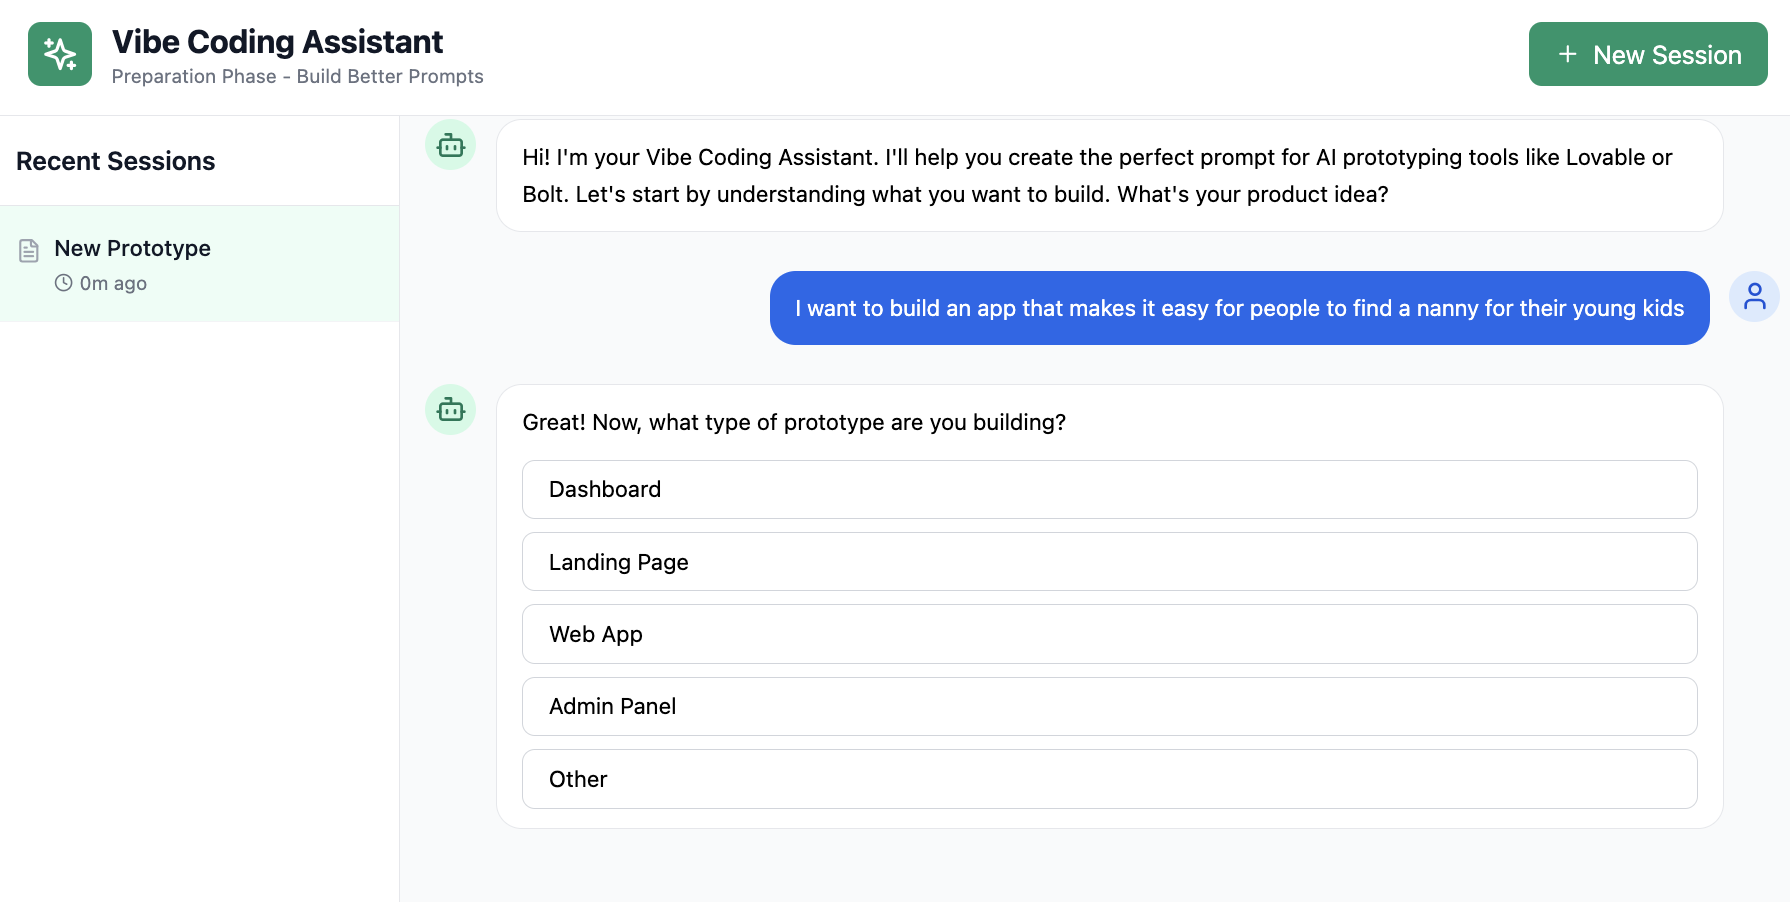Click the Vibe Coding Assistant title
1790x902 pixels.
277,42
